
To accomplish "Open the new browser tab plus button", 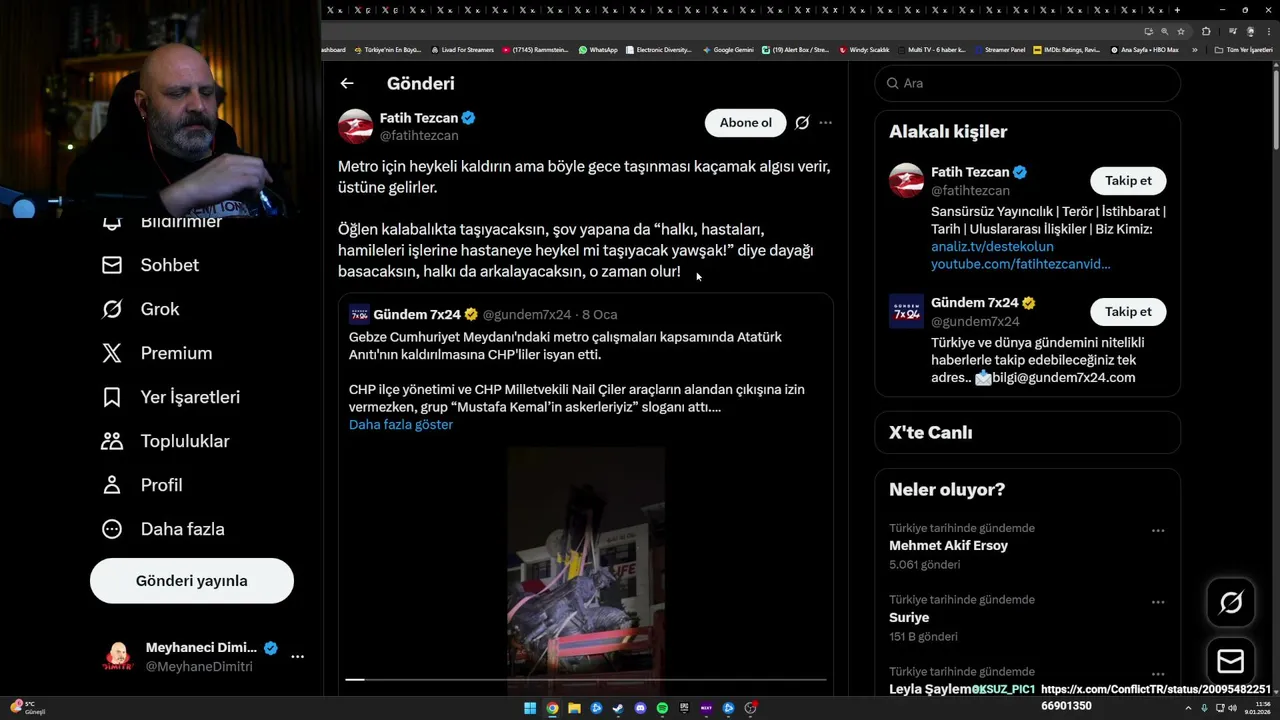I will click(1177, 10).
